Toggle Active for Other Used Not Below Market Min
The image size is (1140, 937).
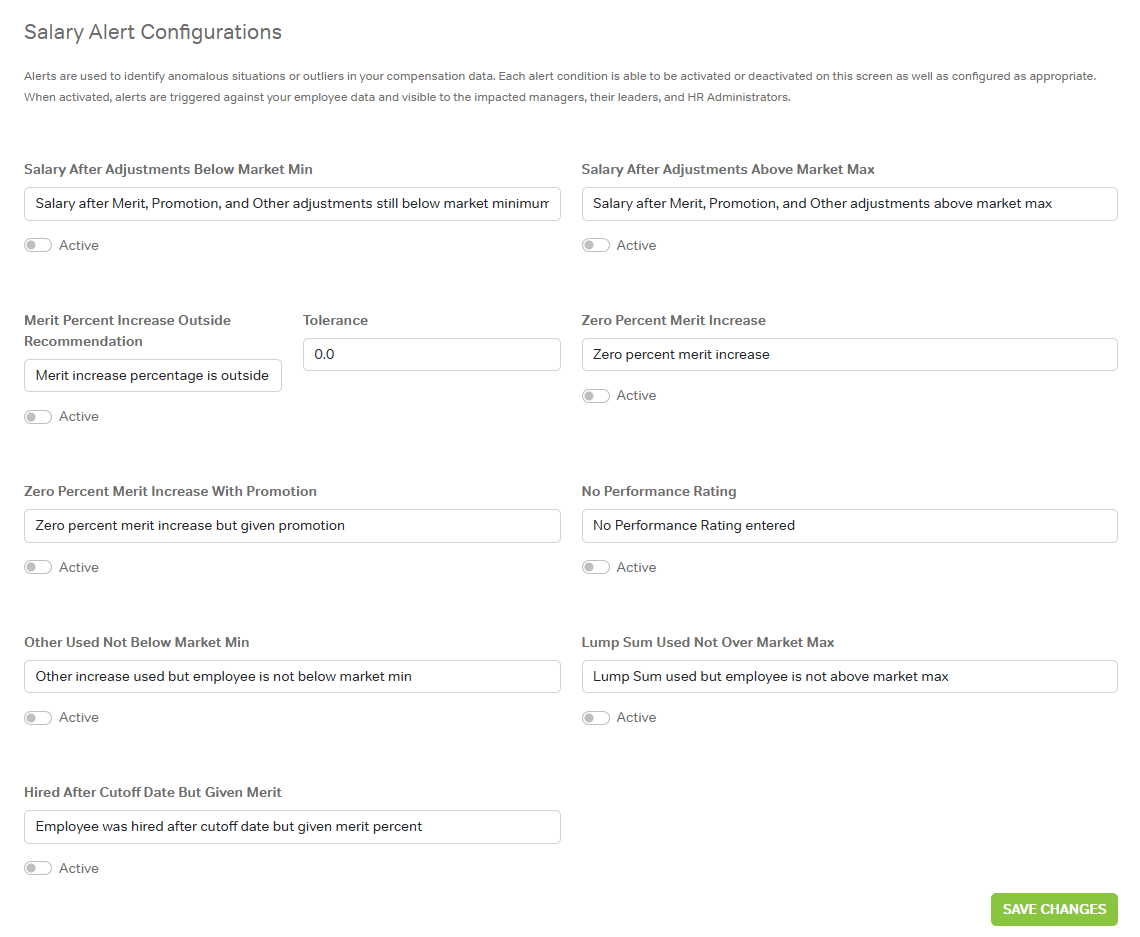(x=38, y=717)
